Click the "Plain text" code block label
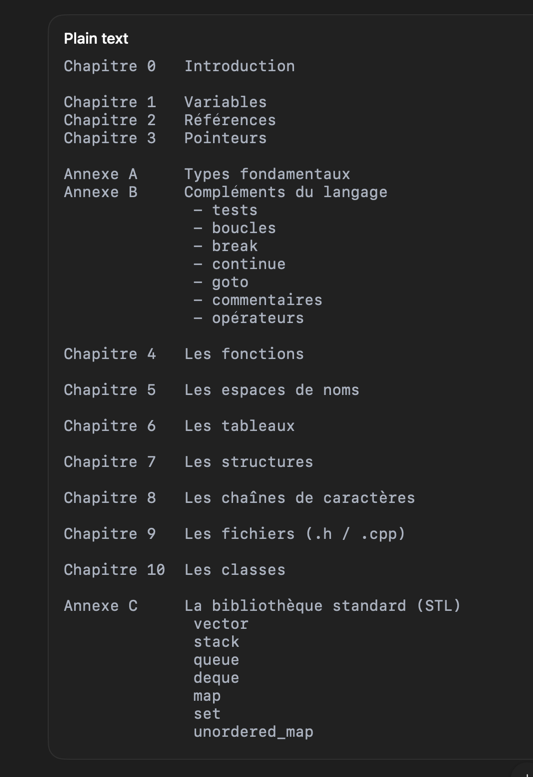The width and height of the screenshot is (533, 777). click(96, 39)
